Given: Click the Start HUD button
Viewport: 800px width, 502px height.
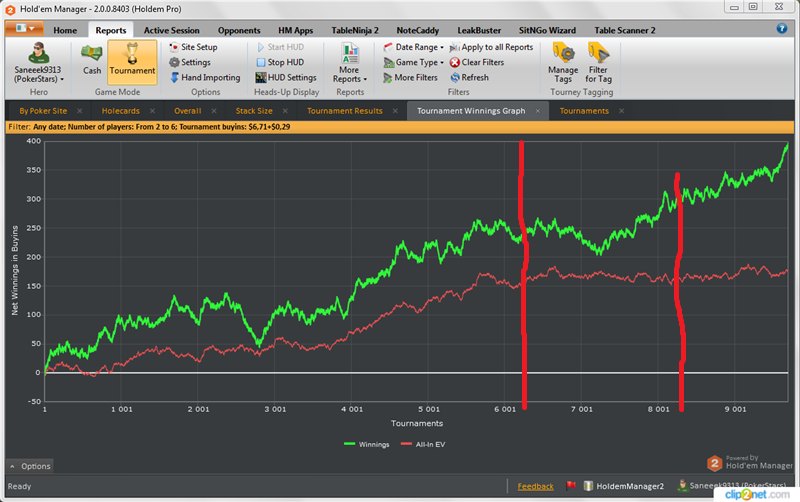Looking at the screenshot, I should (280, 47).
